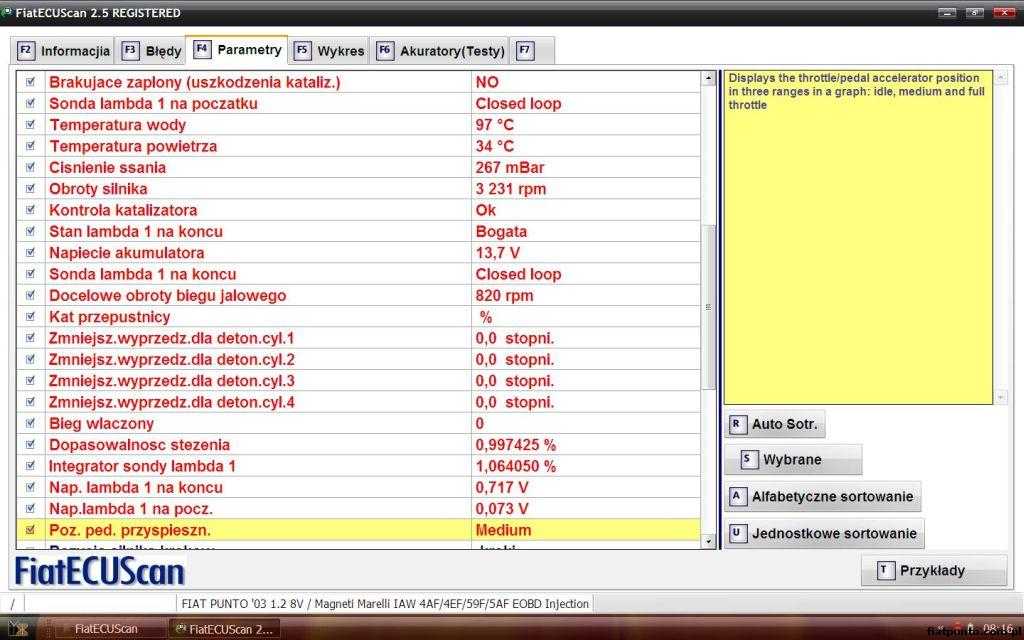The width and height of the screenshot is (1024, 640).
Task: Select Zmniejsz.wyprzedz.dla deton.cyl.2 parameter name
Action: pos(172,359)
